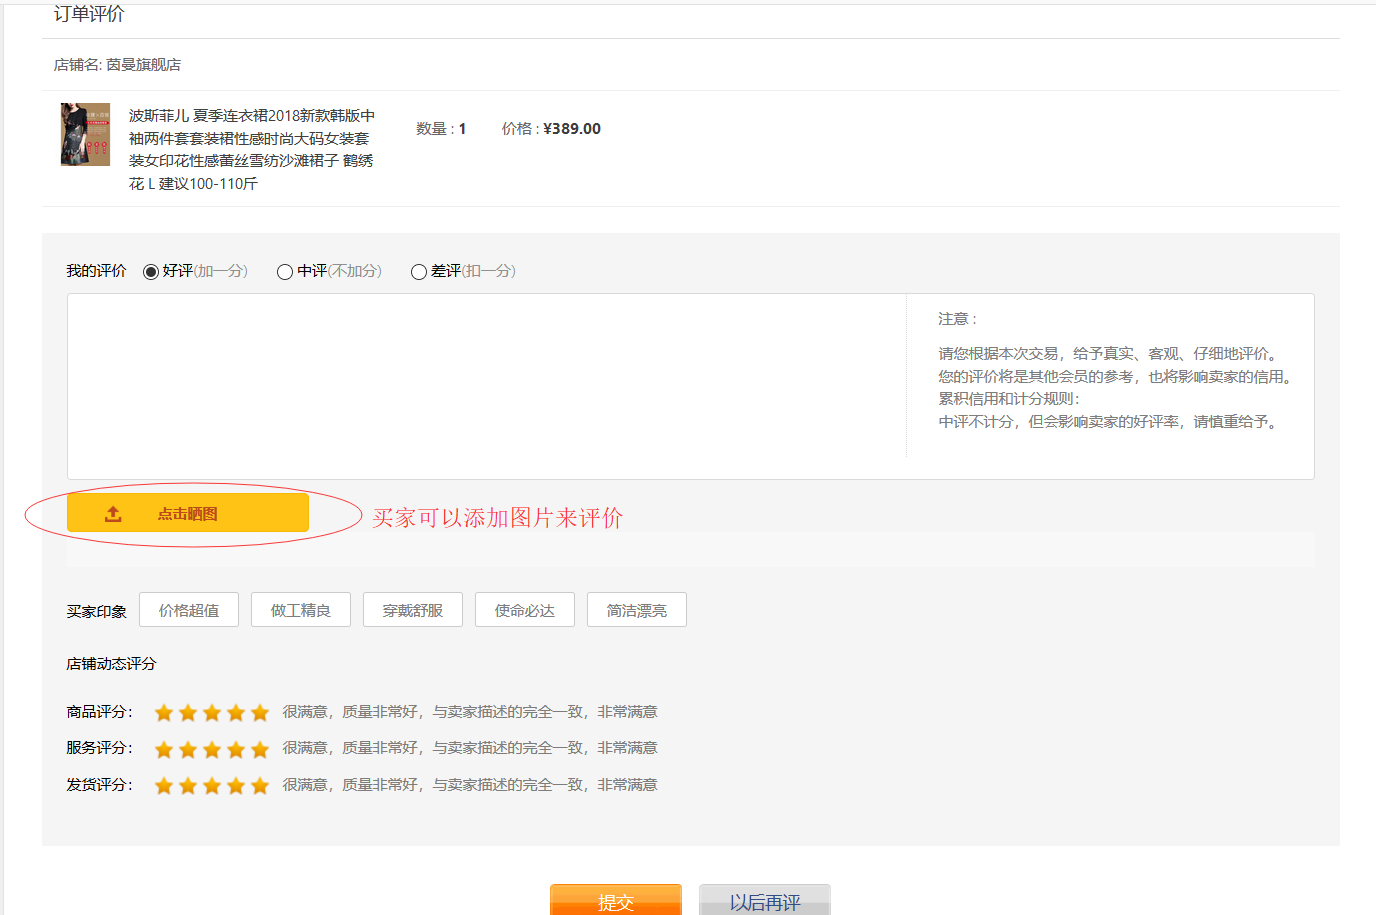Image resolution: width=1376 pixels, height=915 pixels.
Task: Set 服务评分 to one star
Action: click(x=164, y=749)
